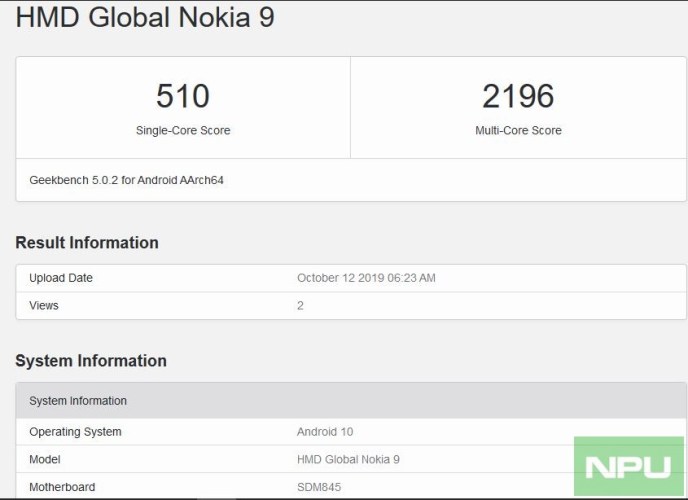Click the Upload Date row label
This screenshot has height=500, width=688.
(61, 278)
